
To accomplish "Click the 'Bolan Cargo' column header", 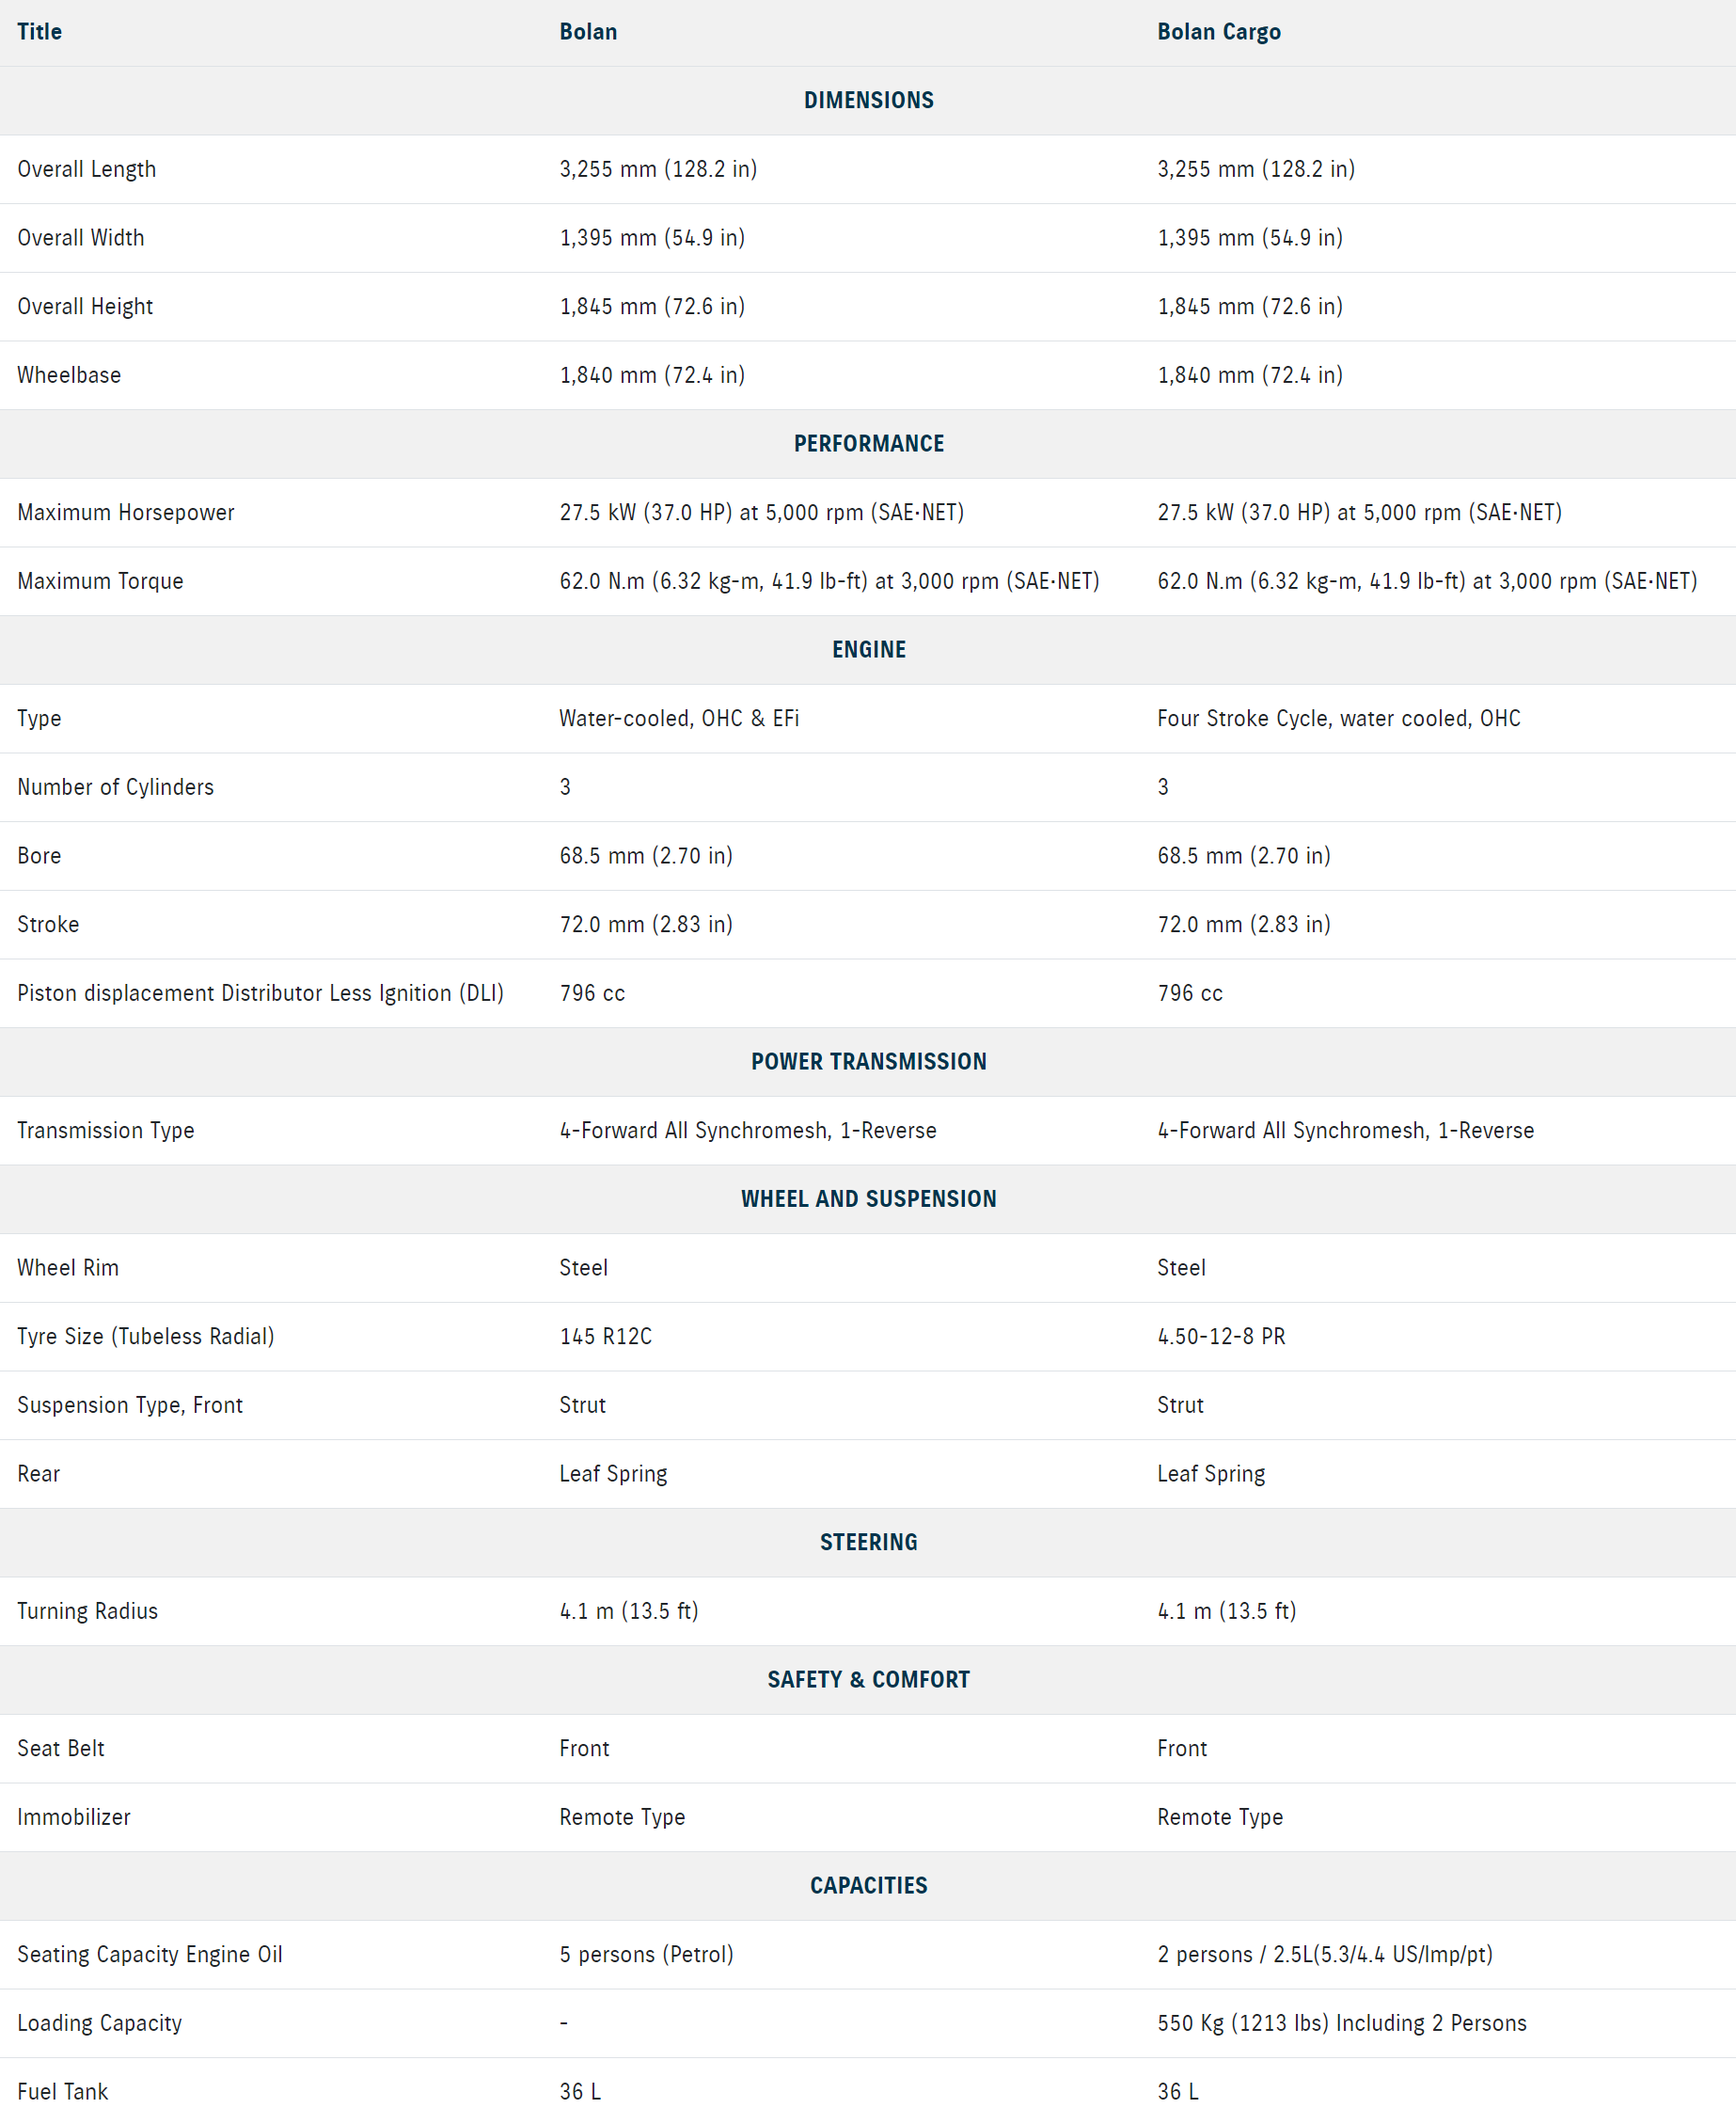I will coord(1219,32).
